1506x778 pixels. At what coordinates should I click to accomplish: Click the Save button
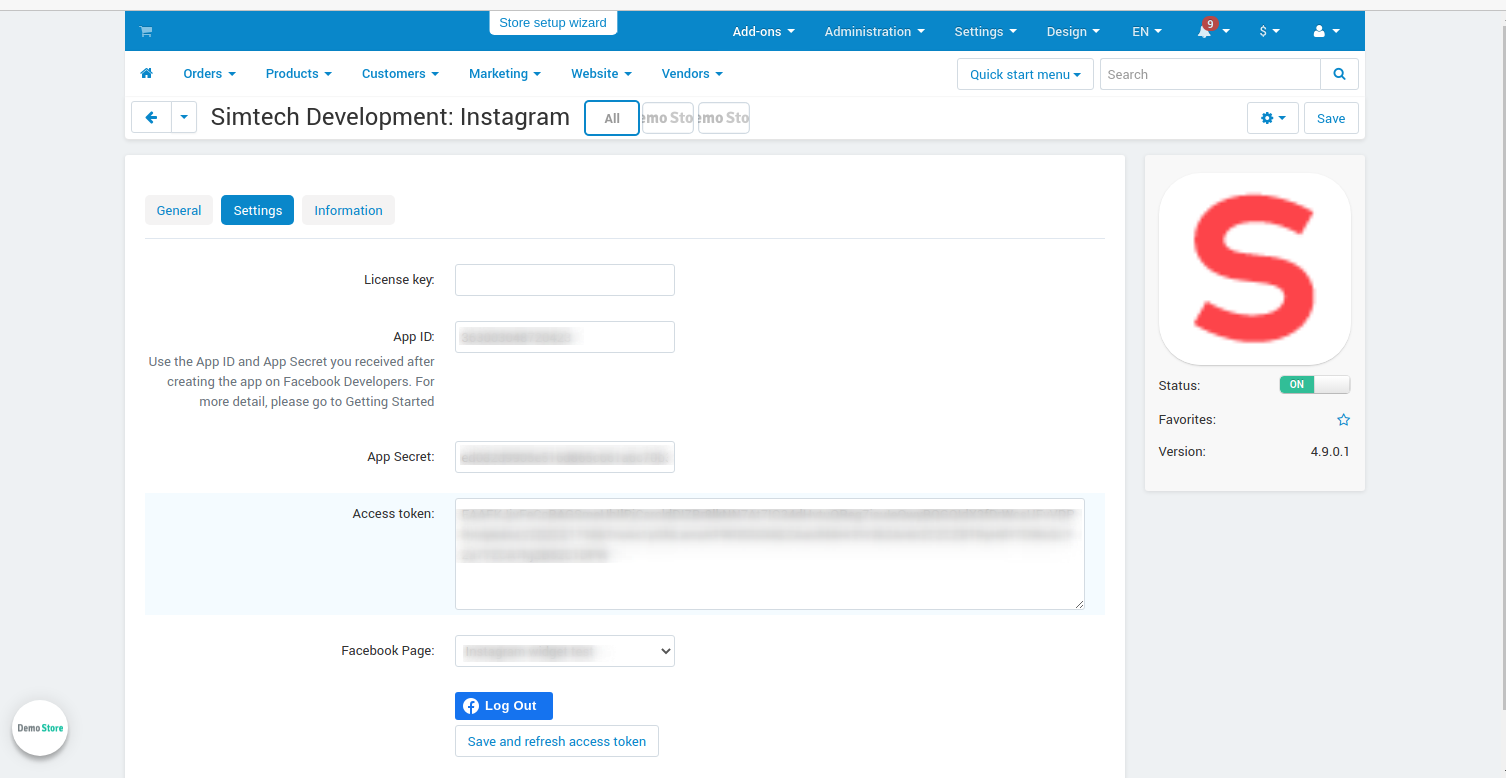(x=1331, y=118)
